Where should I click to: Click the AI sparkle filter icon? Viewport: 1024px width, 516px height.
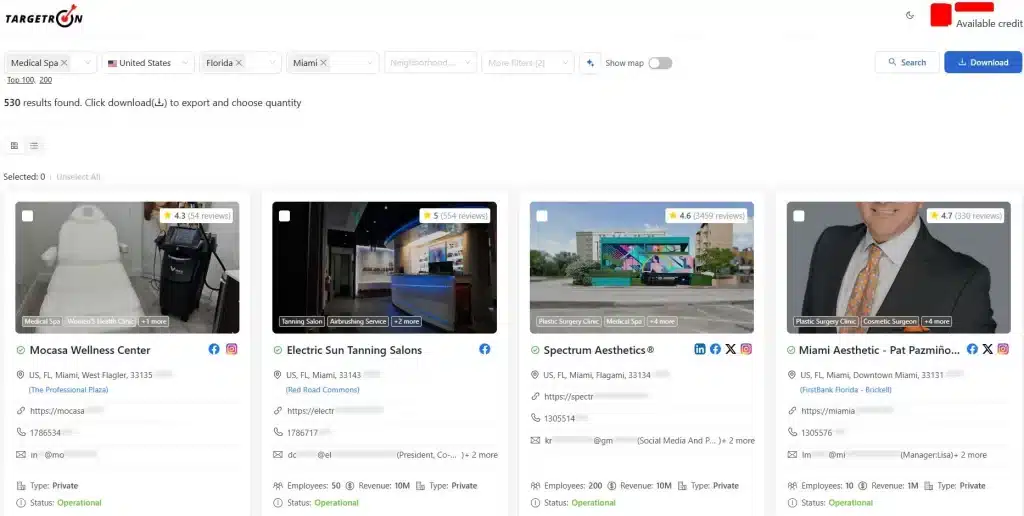click(x=590, y=63)
